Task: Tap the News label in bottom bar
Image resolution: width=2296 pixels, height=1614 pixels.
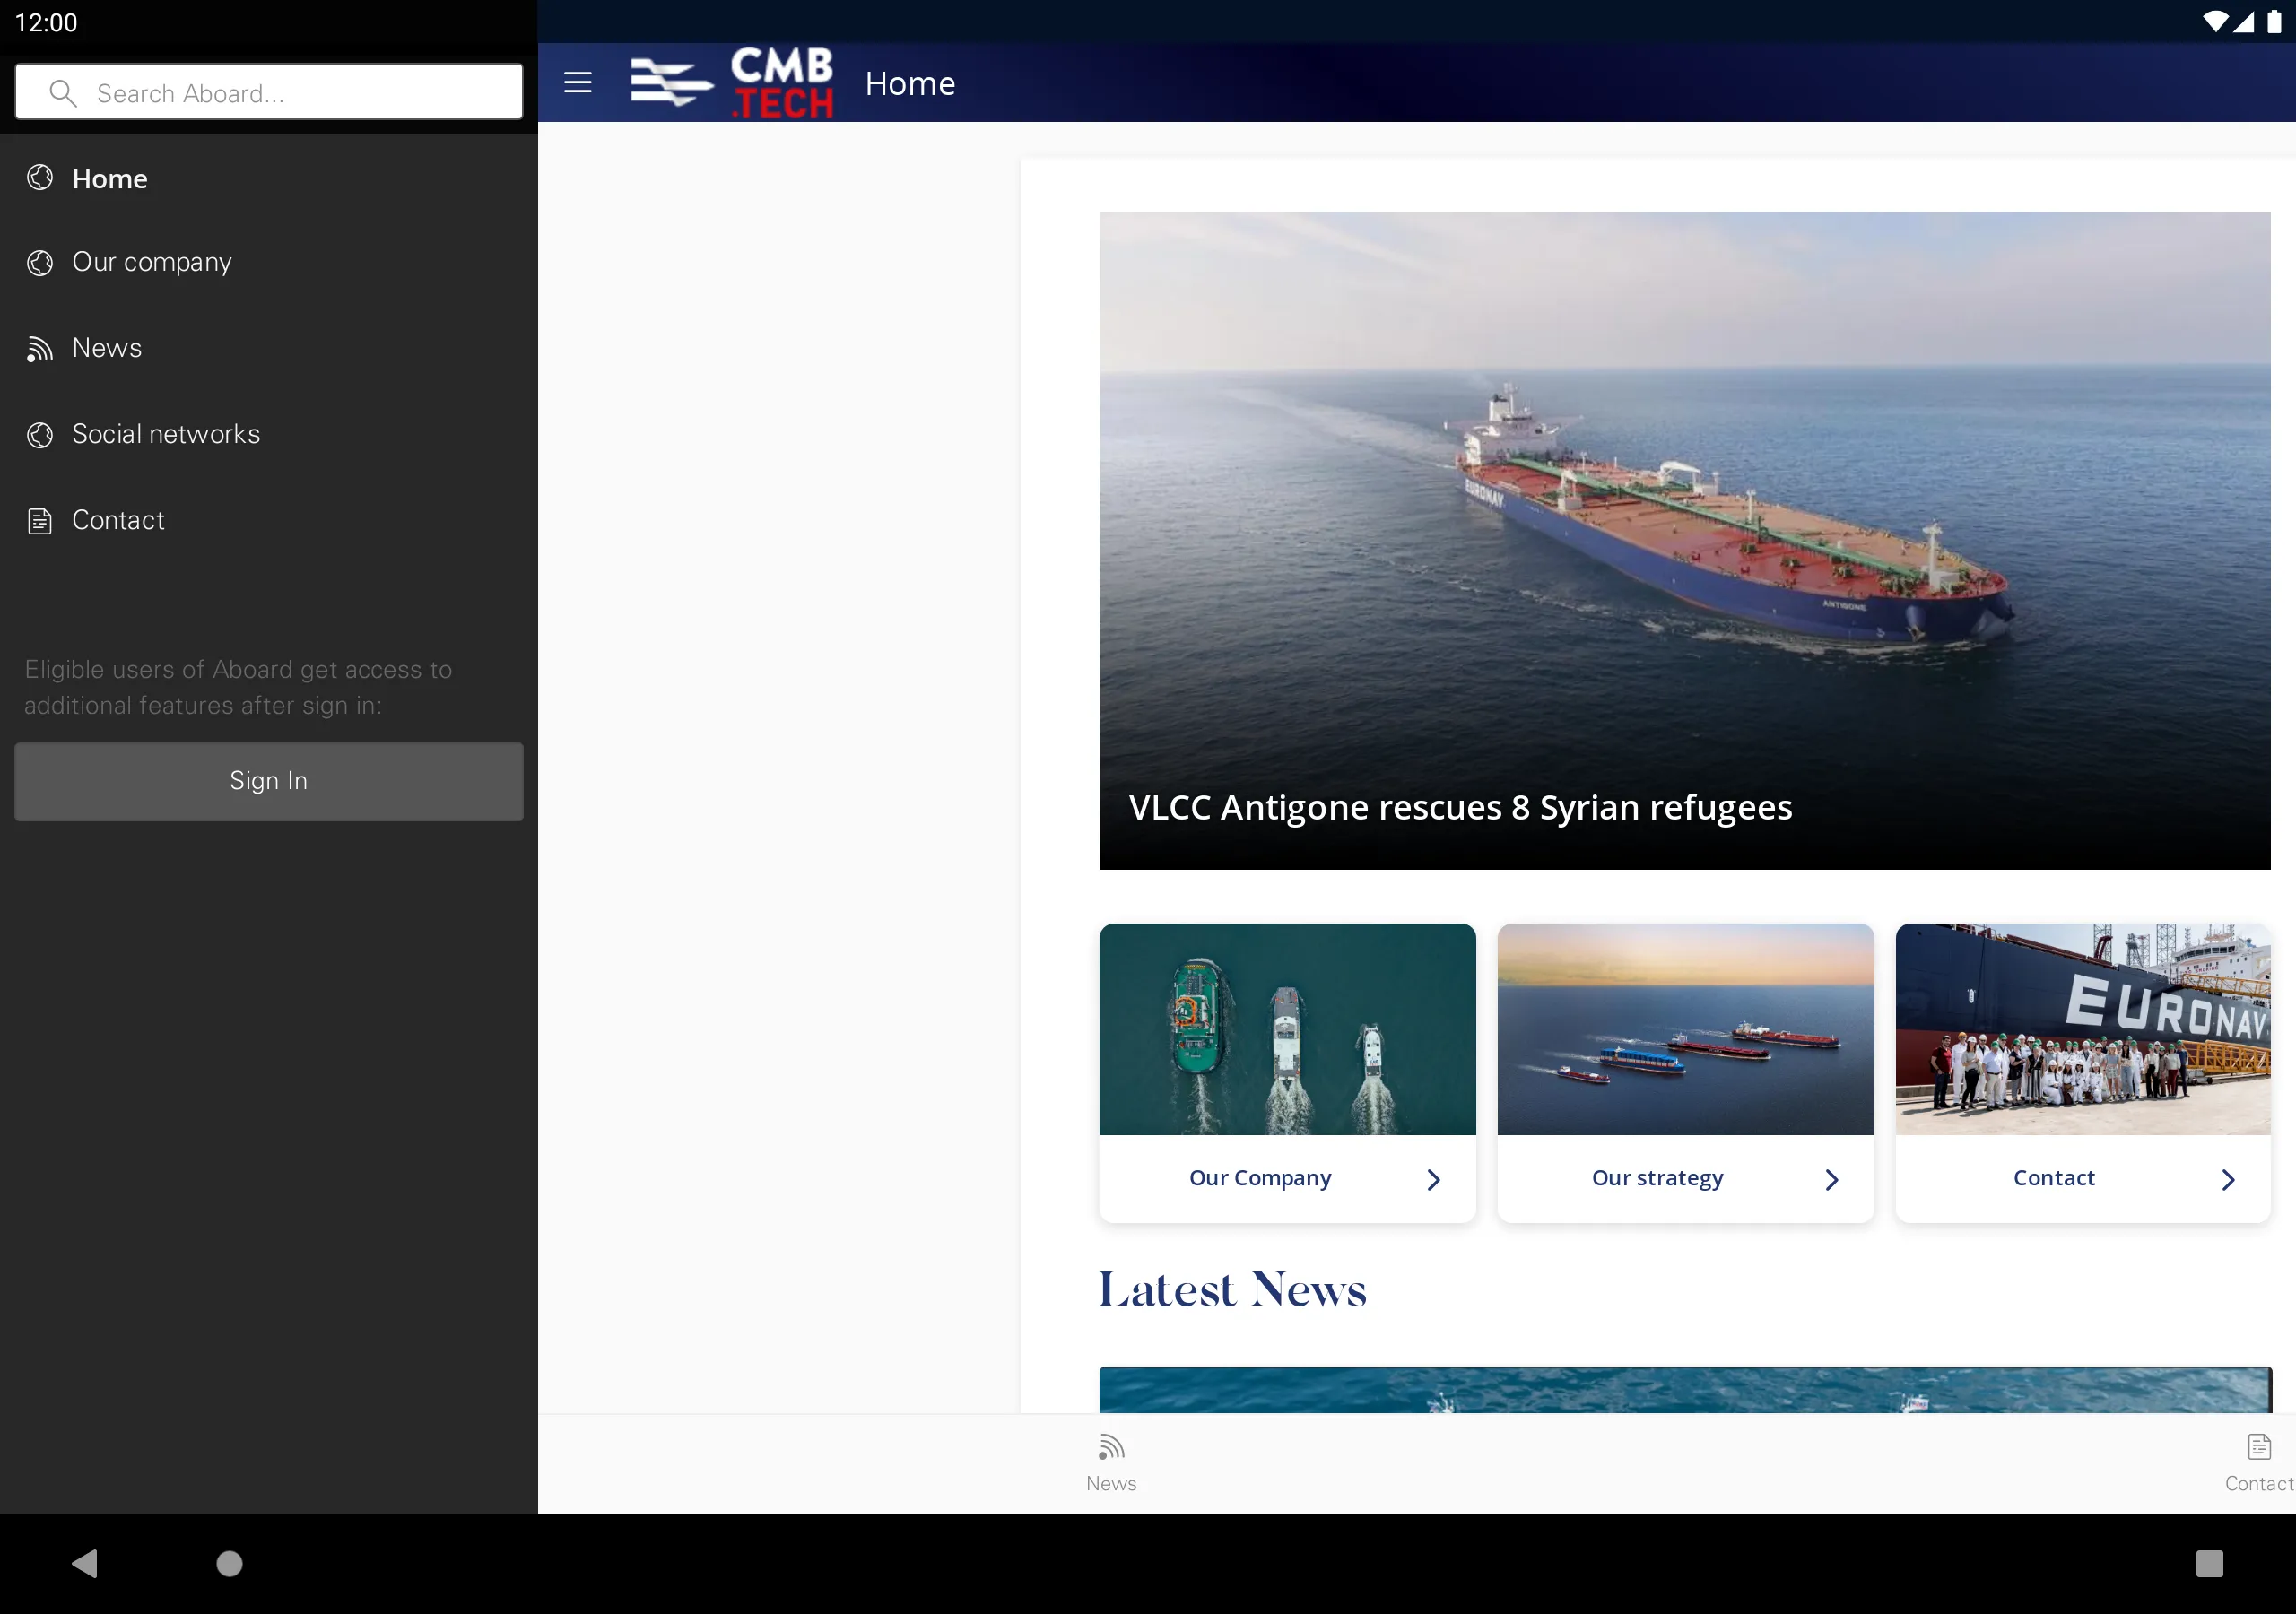Action: click(x=1111, y=1483)
